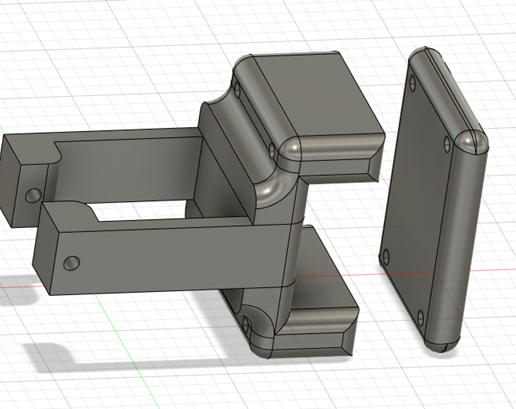
Task: Select the flat top face of the upper block
Action: [317, 95]
